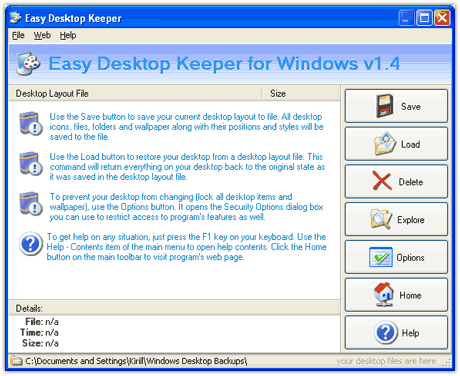This screenshot has width=460, height=376.
Task: Minimize the Easy Desktop Keeper window
Action: 406,18
